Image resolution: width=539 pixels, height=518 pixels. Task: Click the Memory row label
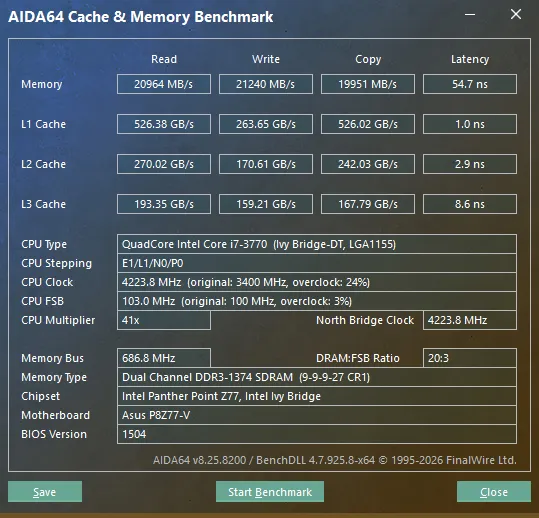[x=42, y=84]
